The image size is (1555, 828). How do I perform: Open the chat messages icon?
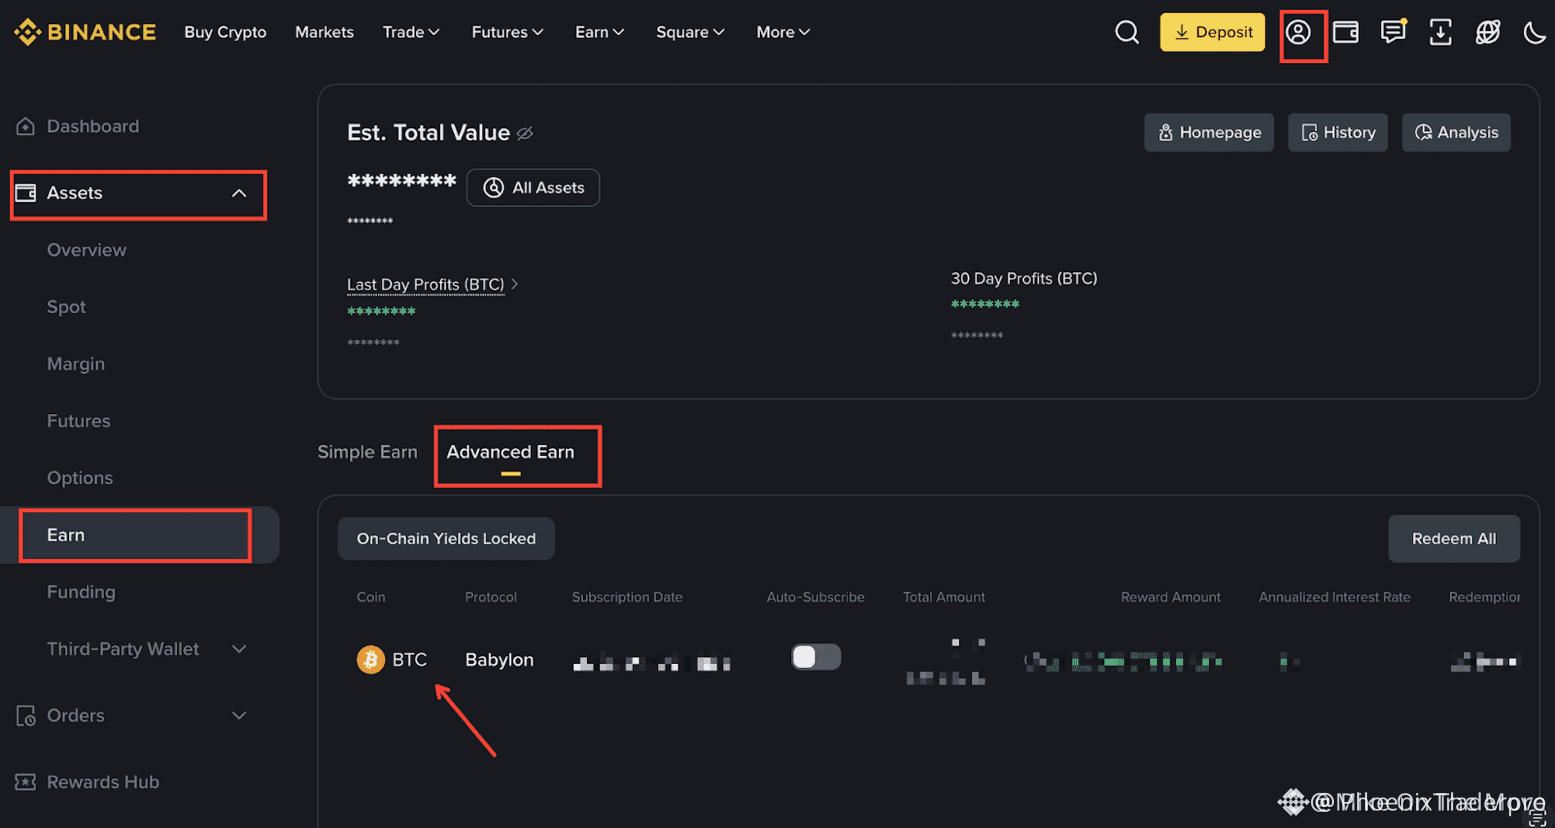point(1393,32)
